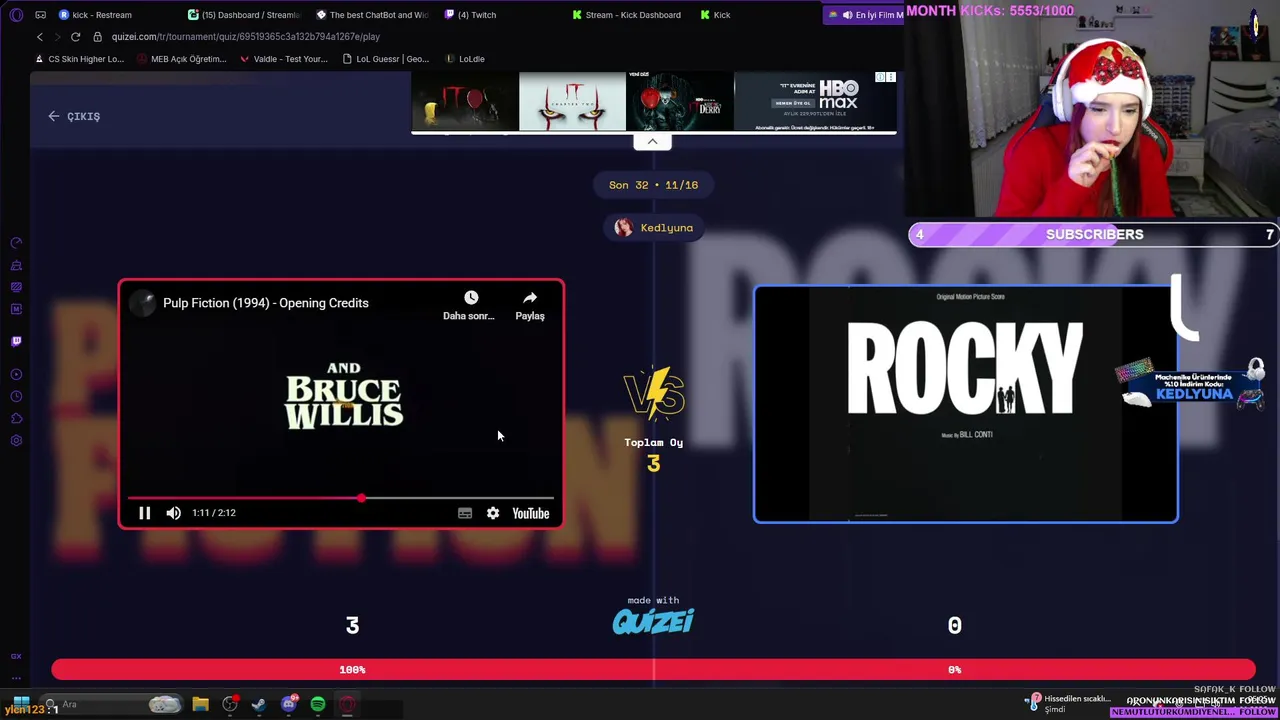Collapse the ad banner with the chevron
The width and height of the screenshot is (1280, 720).
(x=652, y=142)
